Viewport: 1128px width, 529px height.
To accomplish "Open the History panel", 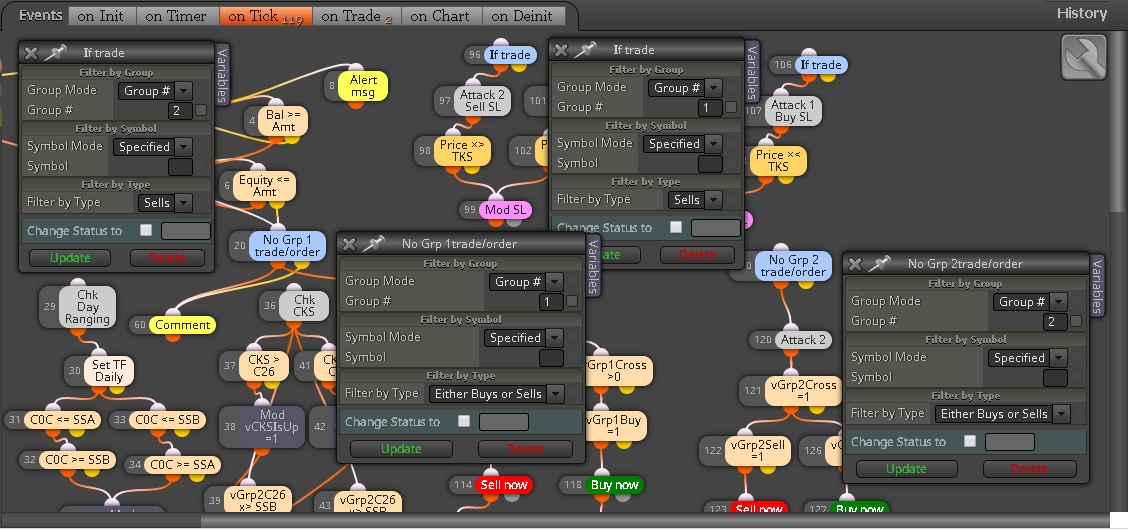I will point(1082,13).
